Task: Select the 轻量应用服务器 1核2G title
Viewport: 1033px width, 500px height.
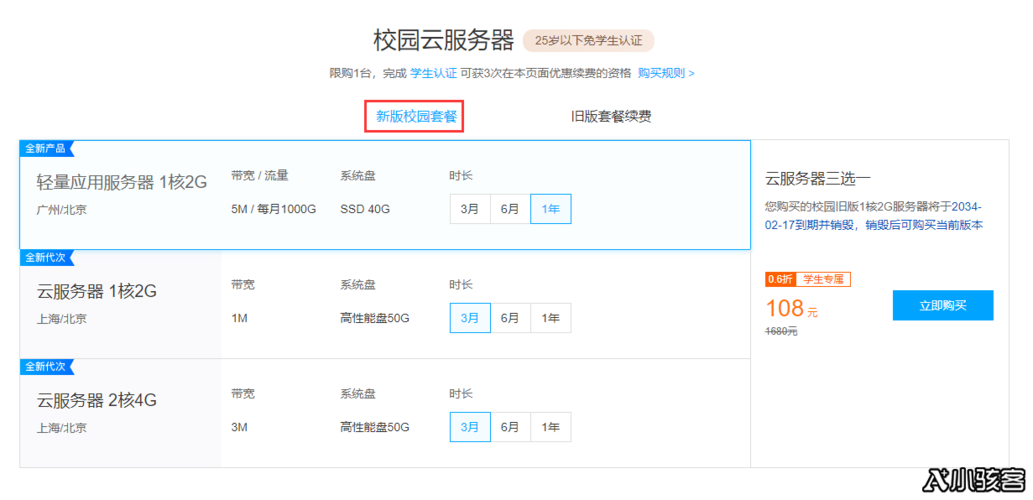Action: coord(122,182)
